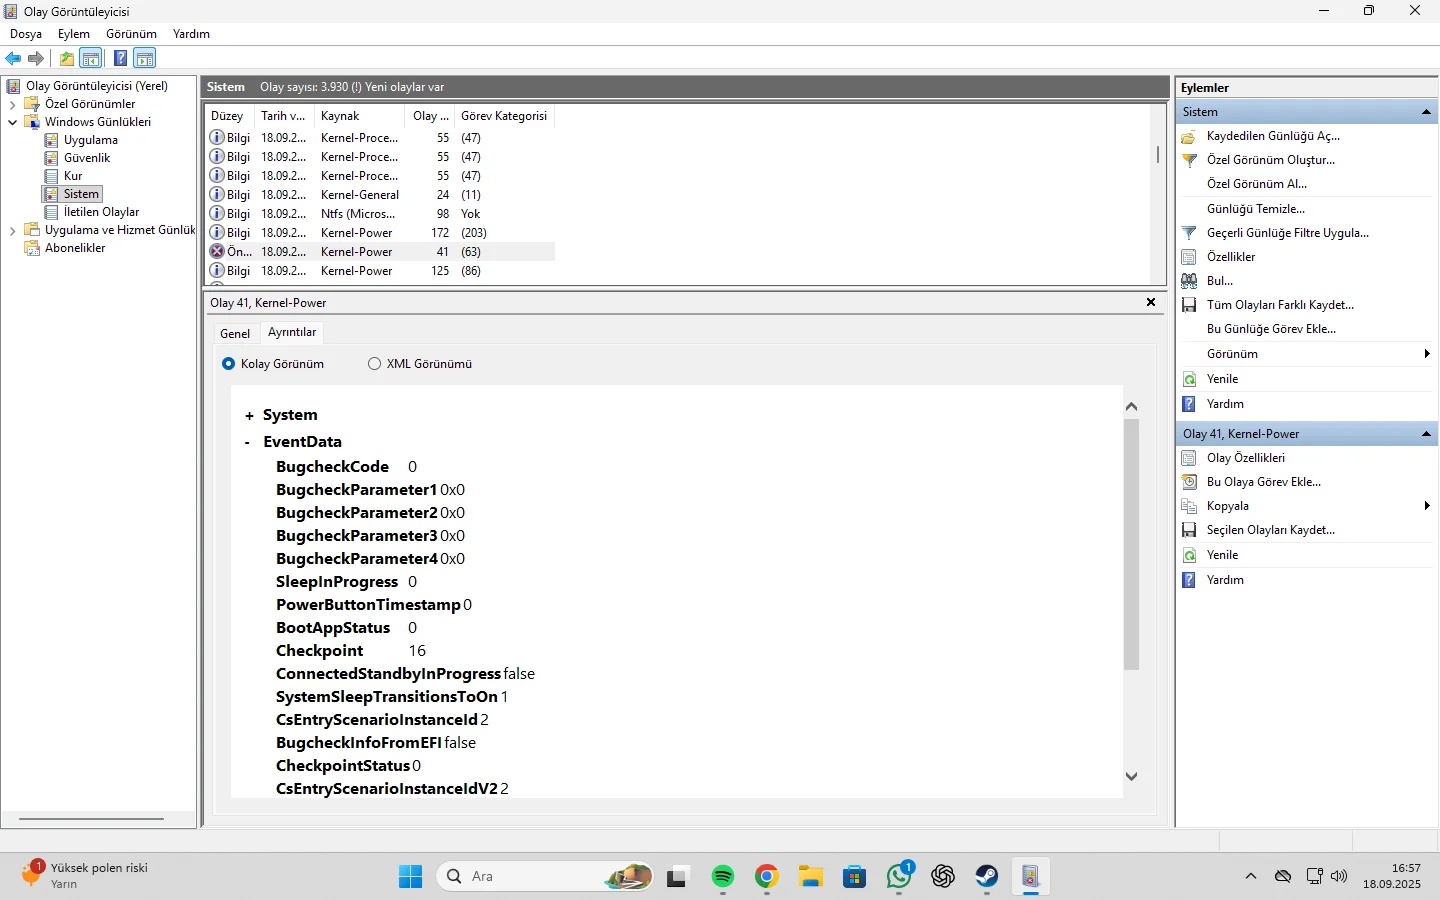The height and width of the screenshot is (900, 1440).
Task: Click the details pane vertical scrollbar thumb
Action: pyautogui.click(x=1132, y=544)
